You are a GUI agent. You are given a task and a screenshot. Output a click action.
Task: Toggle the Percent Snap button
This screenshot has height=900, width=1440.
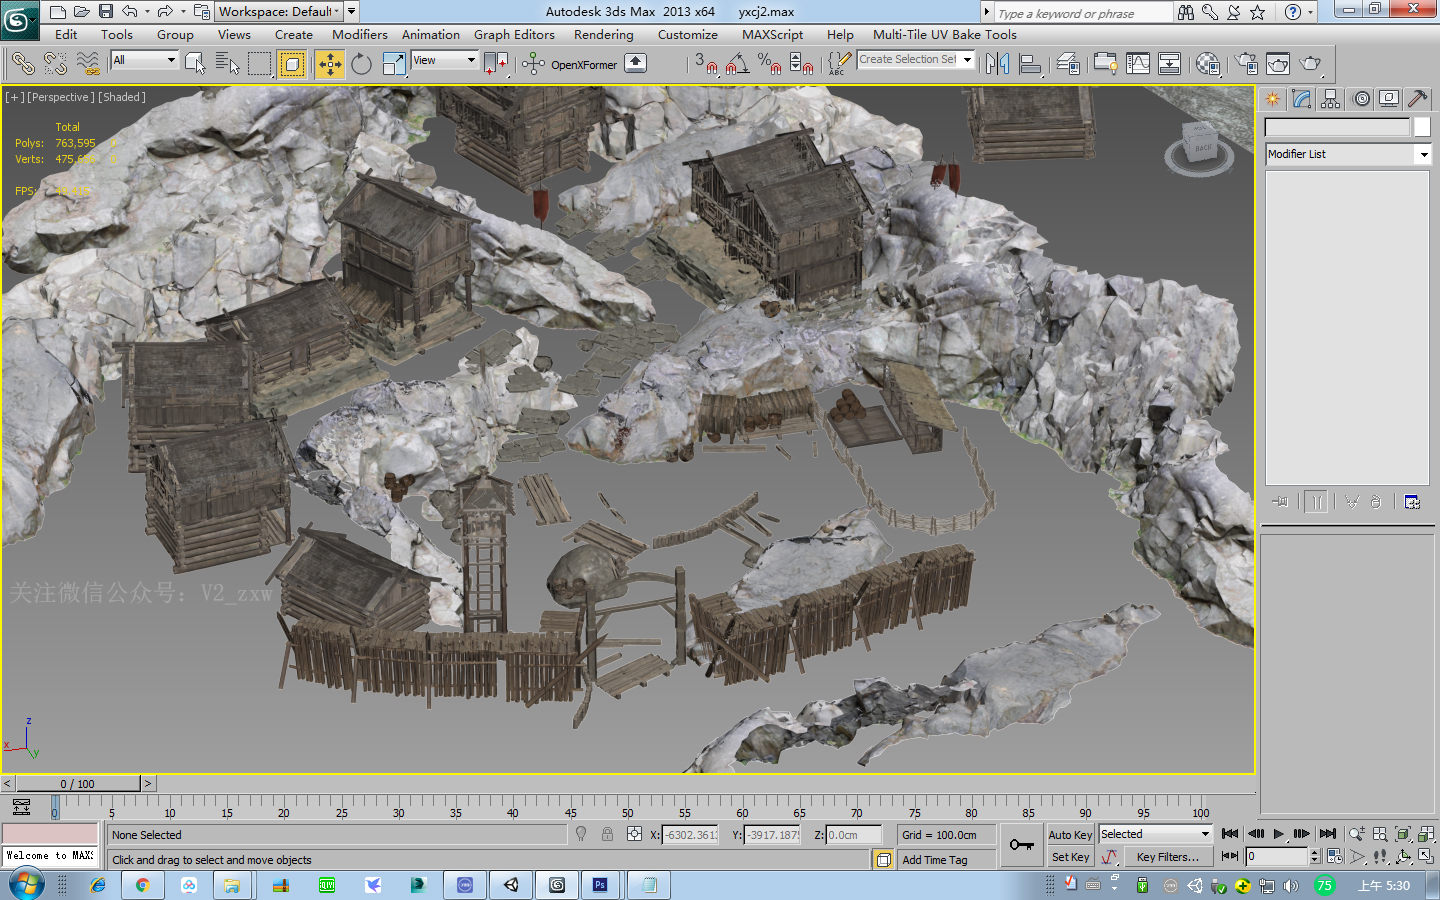point(770,64)
